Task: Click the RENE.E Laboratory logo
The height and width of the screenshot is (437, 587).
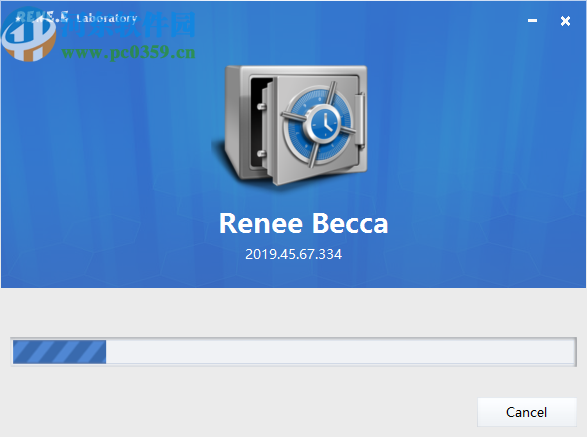Action: (x=77, y=17)
